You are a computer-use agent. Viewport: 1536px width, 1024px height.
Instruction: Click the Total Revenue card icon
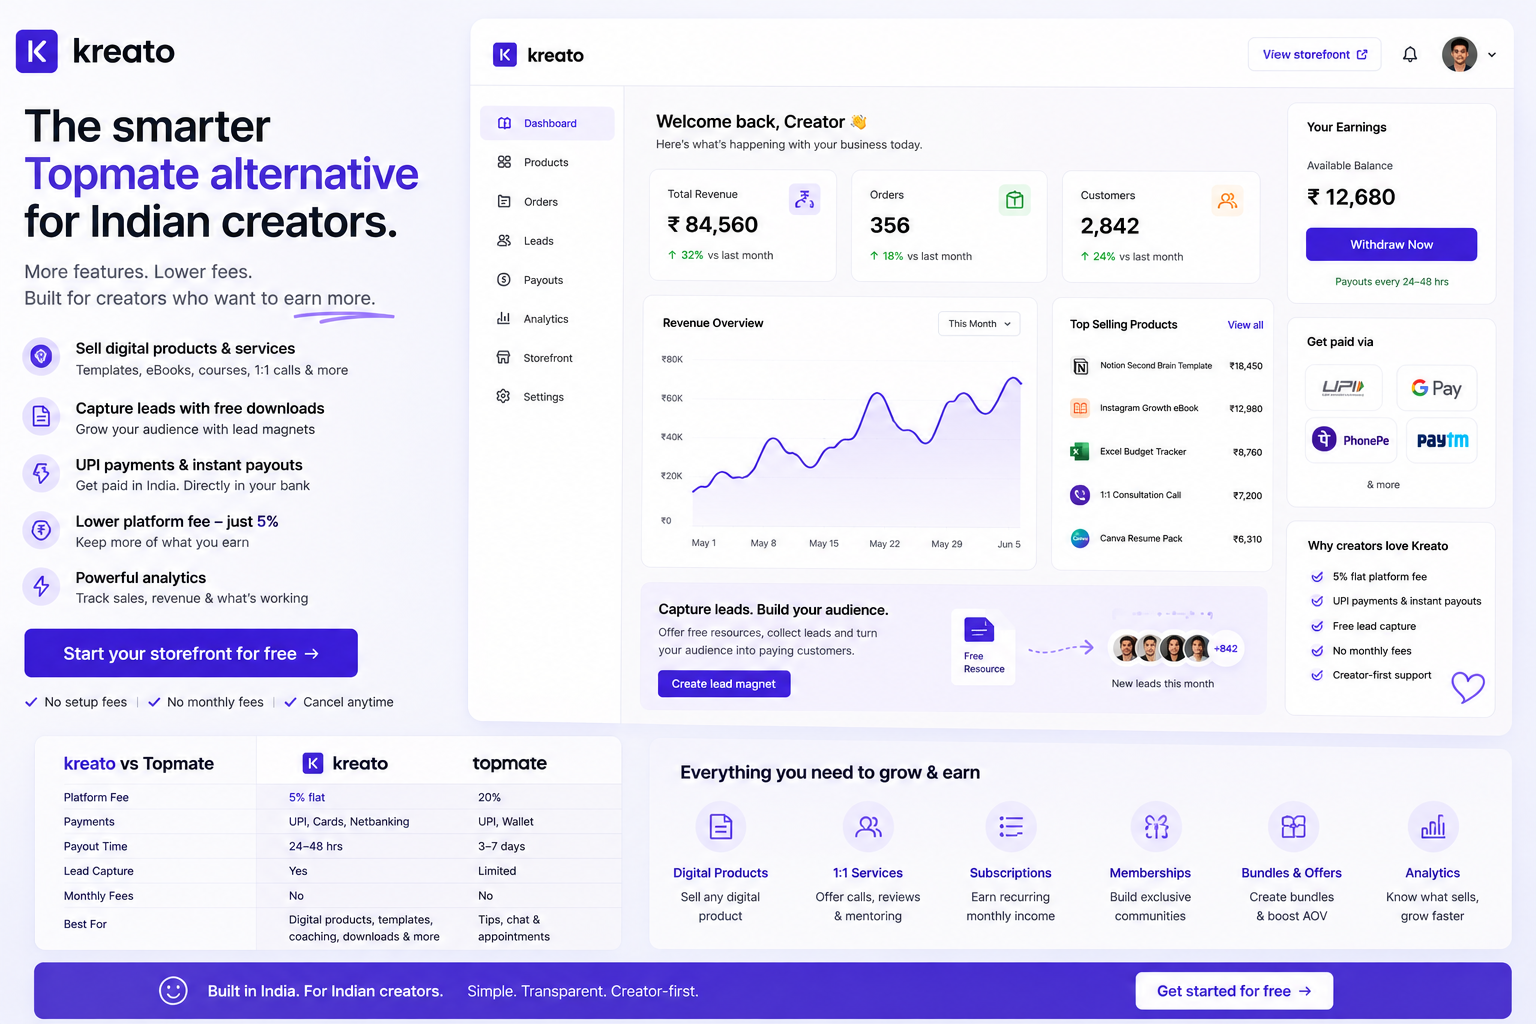[x=804, y=200]
